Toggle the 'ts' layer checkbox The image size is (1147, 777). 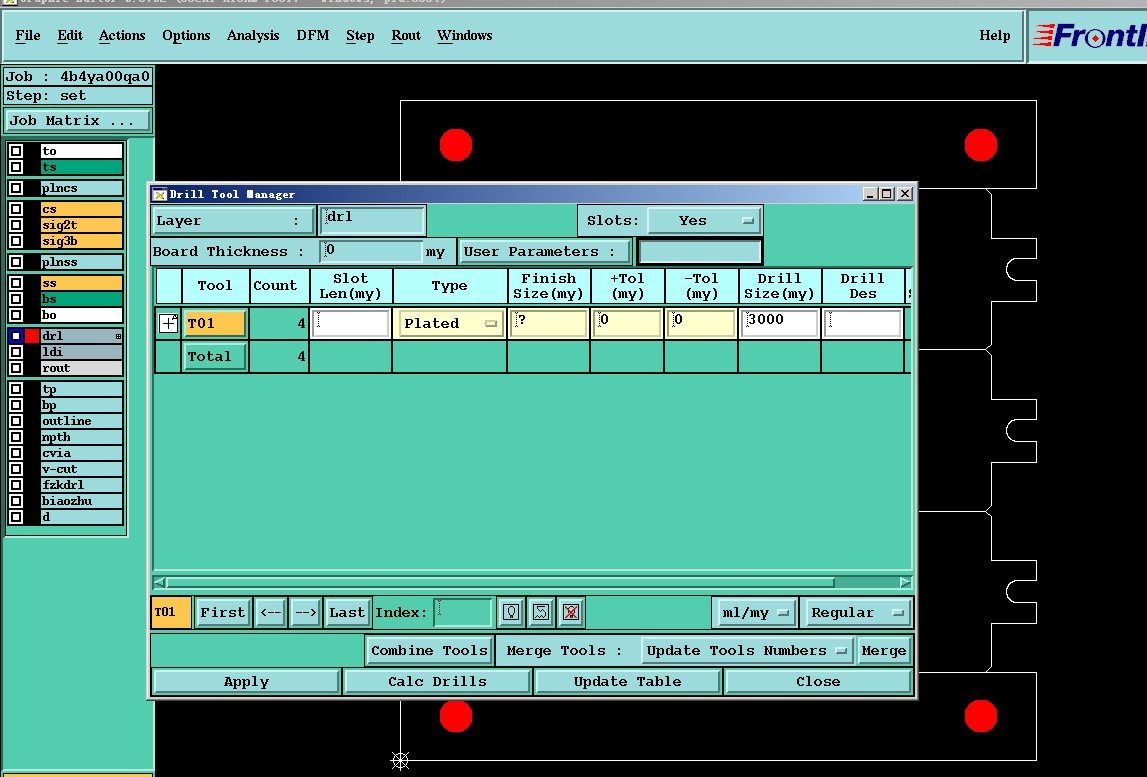pyautogui.click(x=16, y=168)
